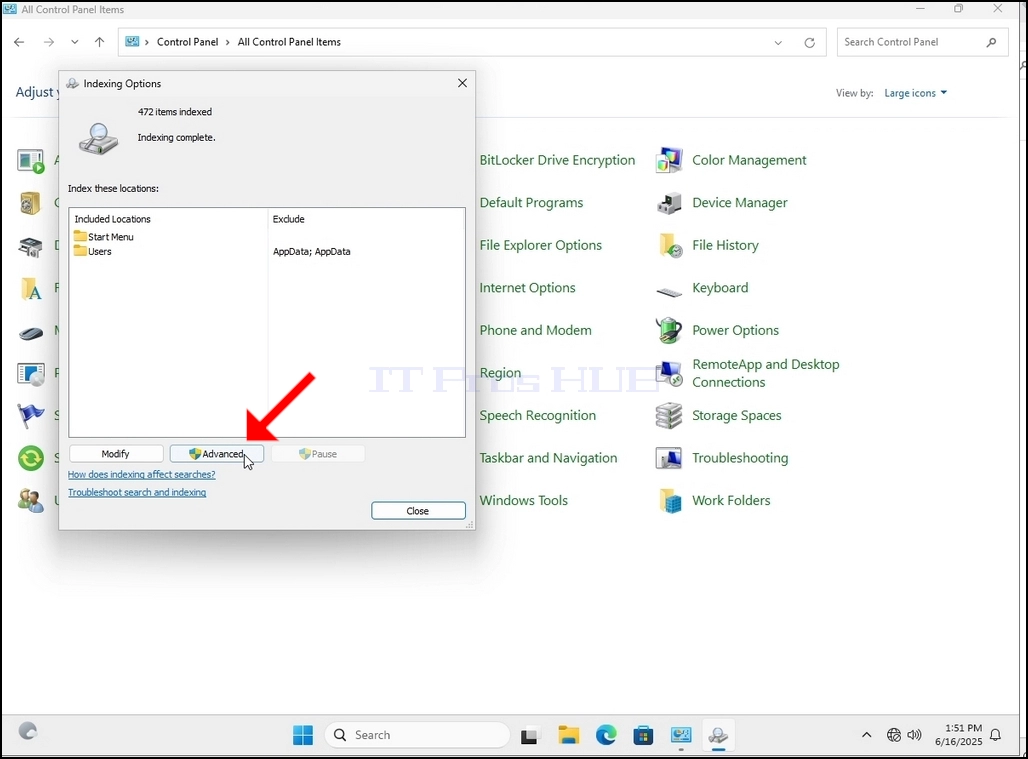Image resolution: width=1028 pixels, height=759 pixels.
Task: Click the Modify button in Indexing Options
Action: pyautogui.click(x=116, y=454)
